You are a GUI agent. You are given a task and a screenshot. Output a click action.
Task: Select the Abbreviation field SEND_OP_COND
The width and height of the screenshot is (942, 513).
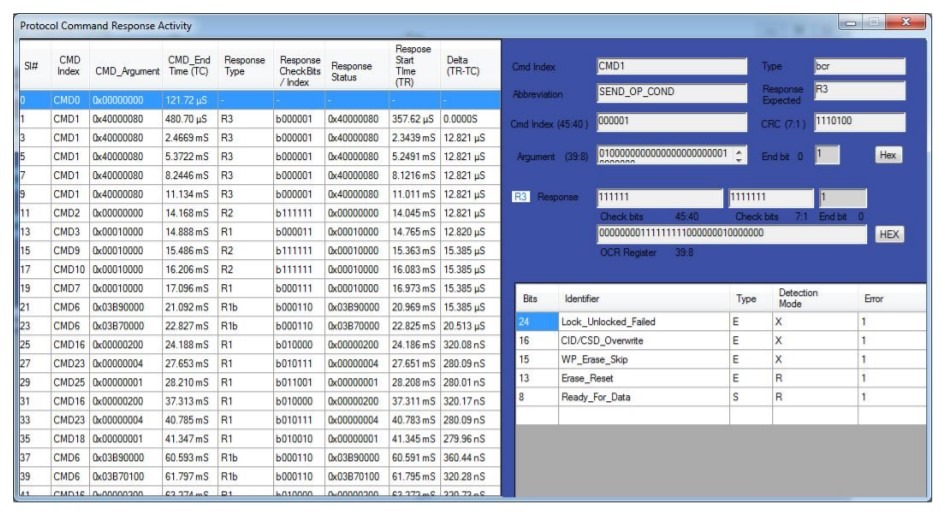click(671, 93)
